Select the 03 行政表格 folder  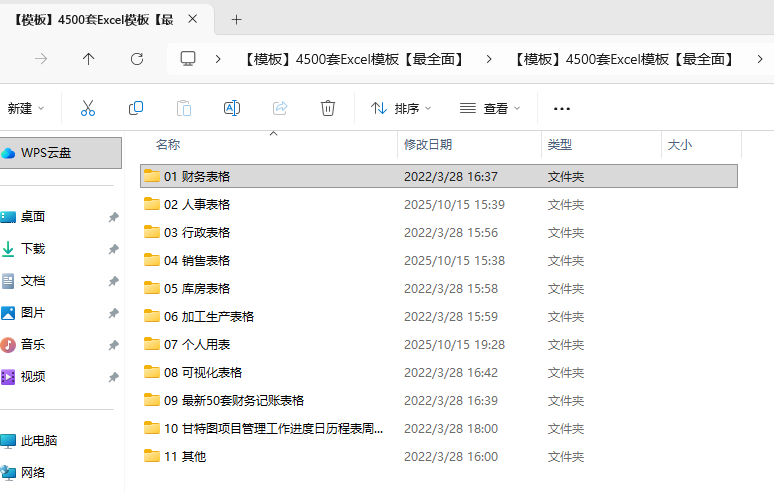(x=439, y=232)
